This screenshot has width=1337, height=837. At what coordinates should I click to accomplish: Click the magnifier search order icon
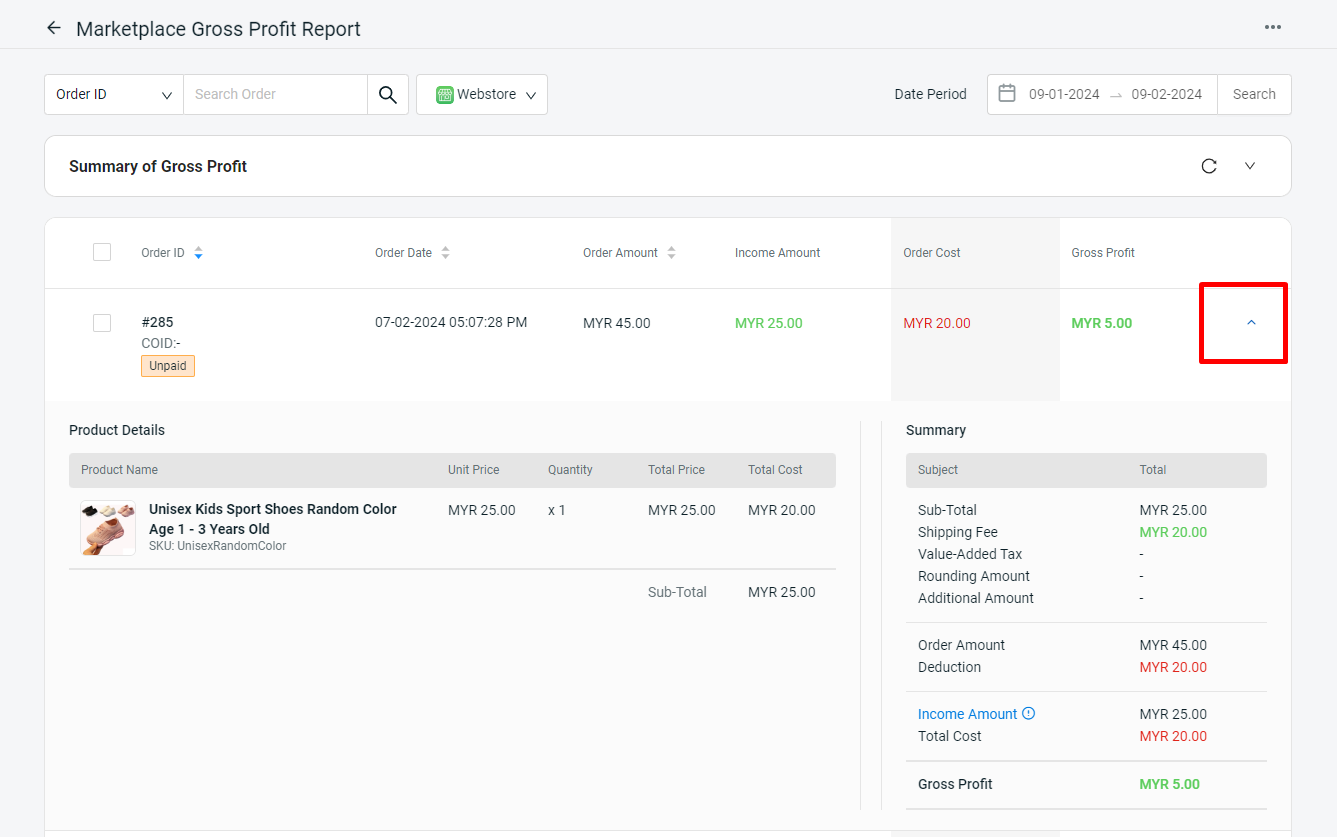click(388, 94)
